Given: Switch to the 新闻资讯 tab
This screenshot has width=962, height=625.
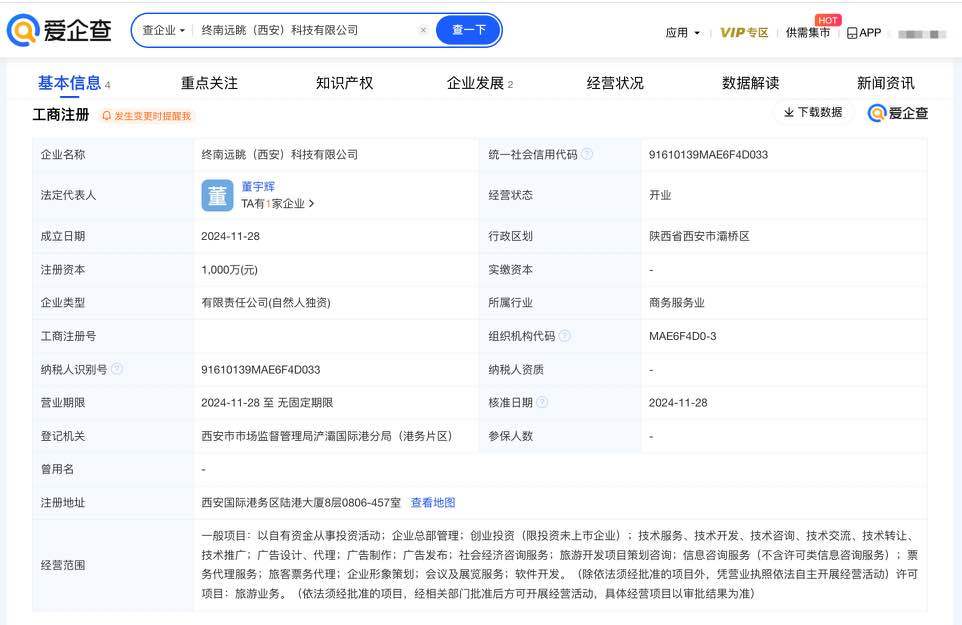Looking at the screenshot, I should point(885,83).
